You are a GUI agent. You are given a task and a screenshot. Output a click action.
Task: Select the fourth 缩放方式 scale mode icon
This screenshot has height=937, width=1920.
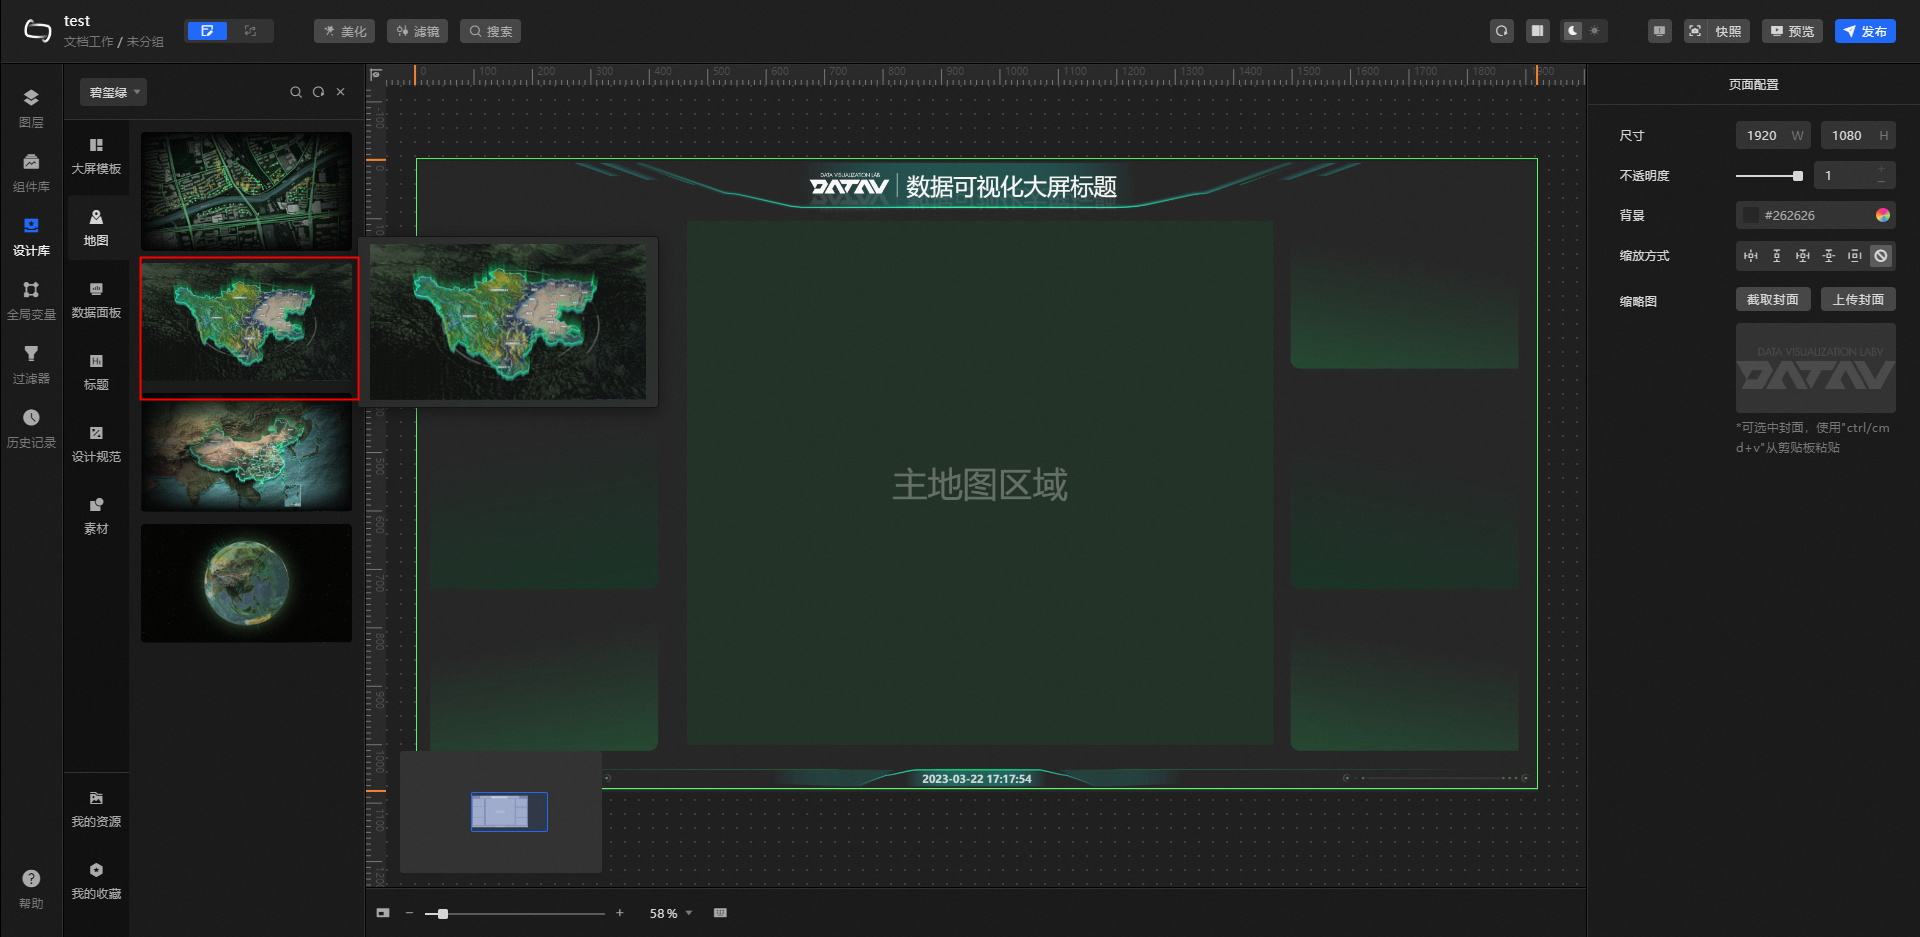coord(1829,256)
